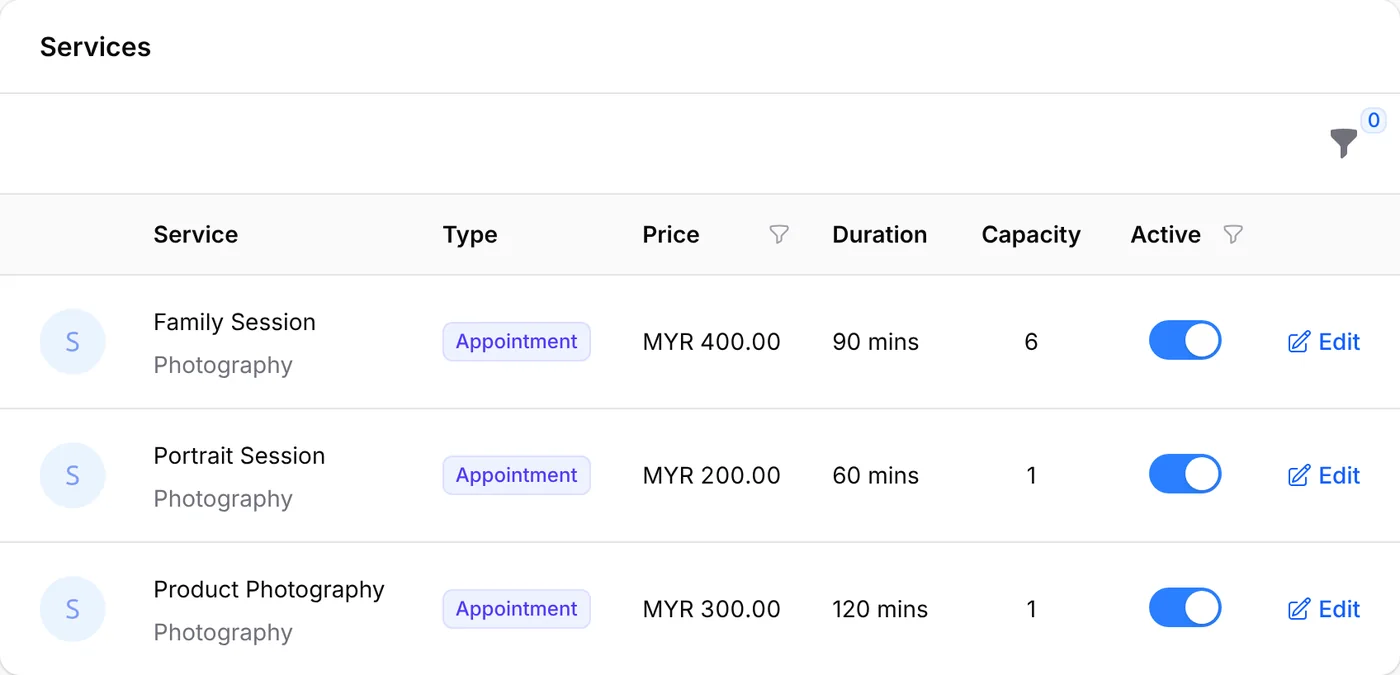The width and height of the screenshot is (1400, 675).
Task: Click the 90 mins duration cell
Action: point(876,342)
